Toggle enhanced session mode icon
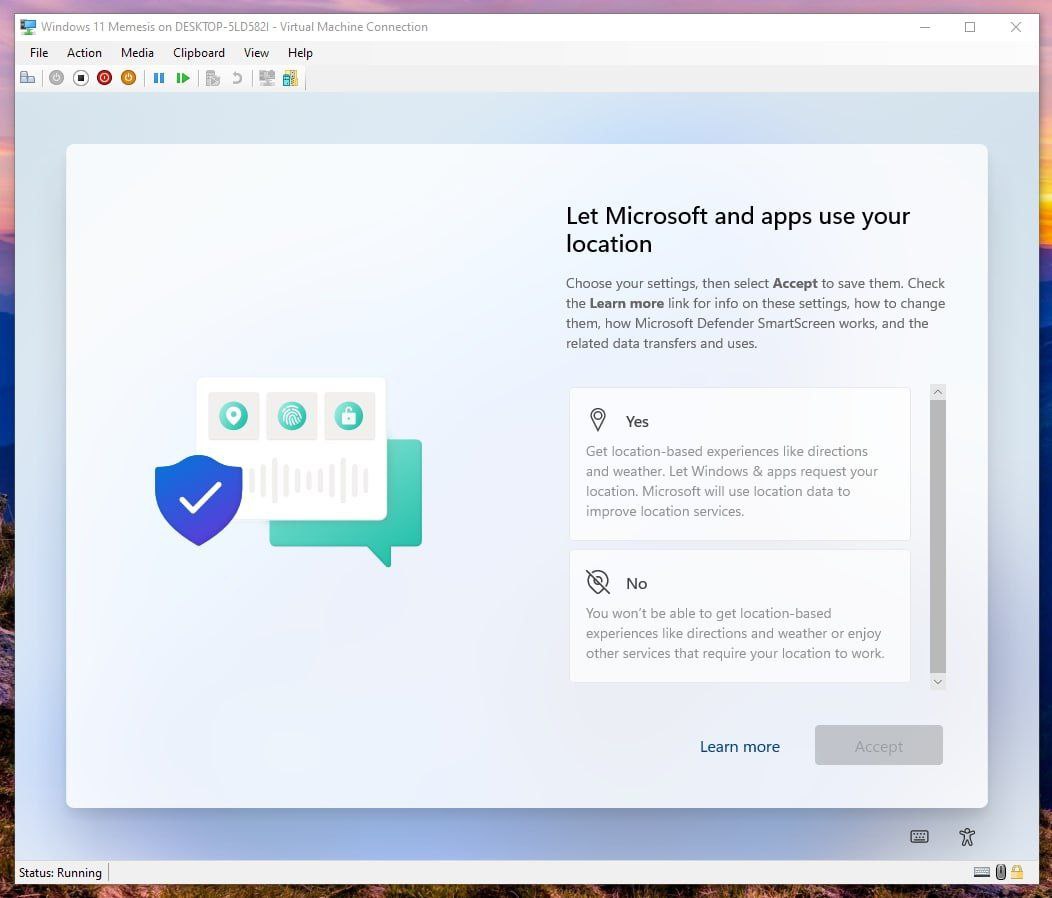 (267, 79)
